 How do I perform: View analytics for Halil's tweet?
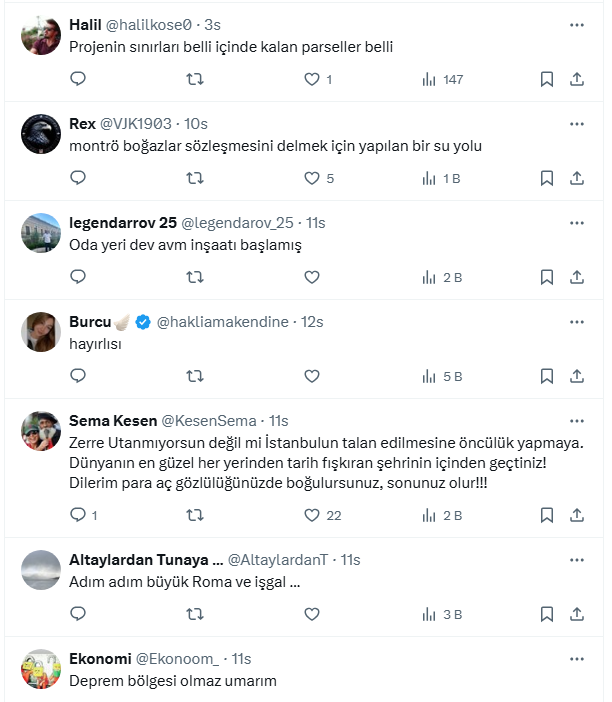[x=442, y=79]
